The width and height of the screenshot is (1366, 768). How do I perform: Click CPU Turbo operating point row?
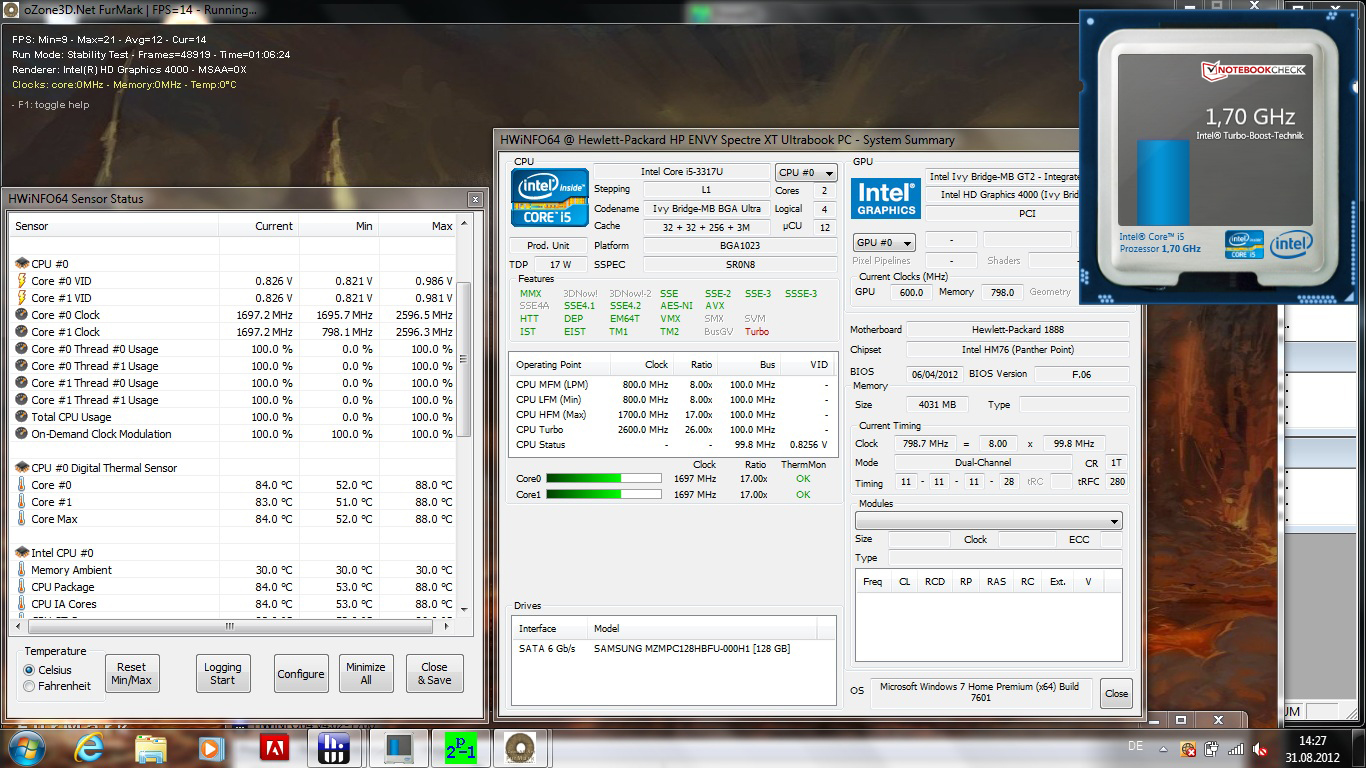(673, 429)
